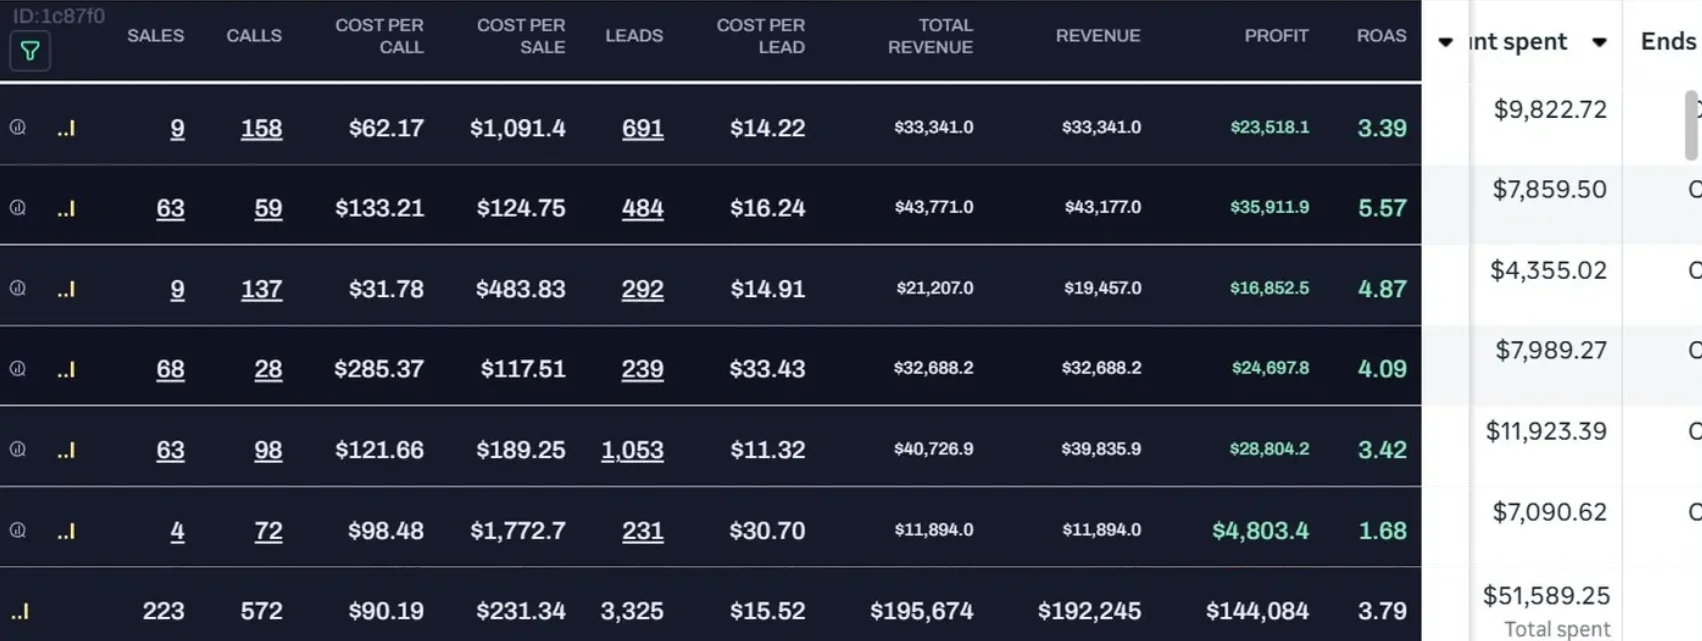Open the 137 calls link
This screenshot has height=641, width=1702.
click(x=261, y=289)
